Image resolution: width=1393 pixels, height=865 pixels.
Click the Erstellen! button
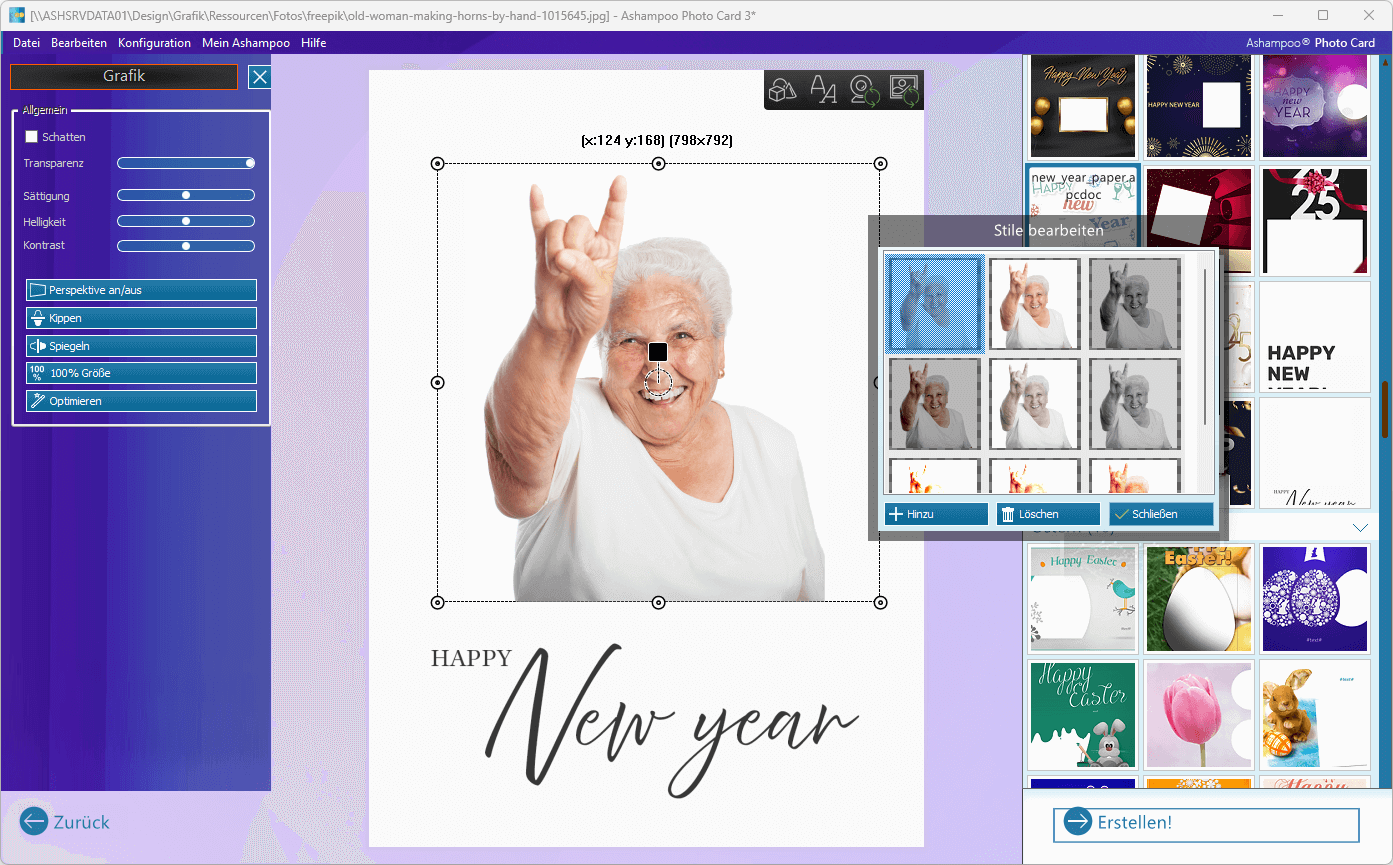pos(1206,823)
